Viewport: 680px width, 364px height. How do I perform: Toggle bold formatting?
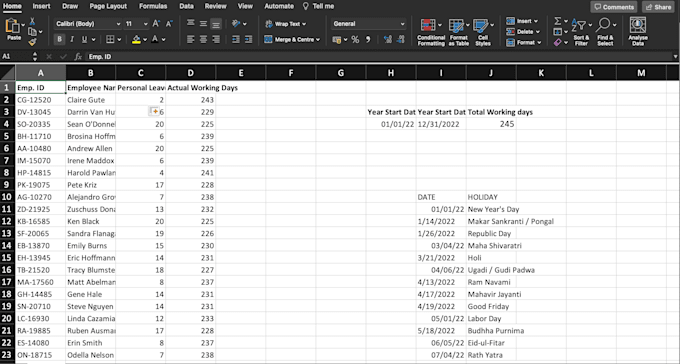point(59,39)
